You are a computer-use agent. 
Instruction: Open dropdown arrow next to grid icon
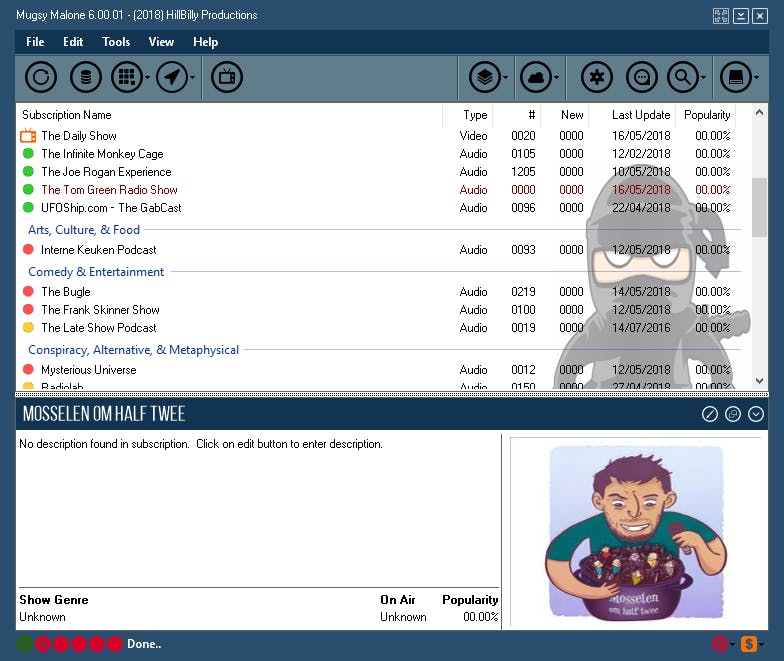pos(147,78)
